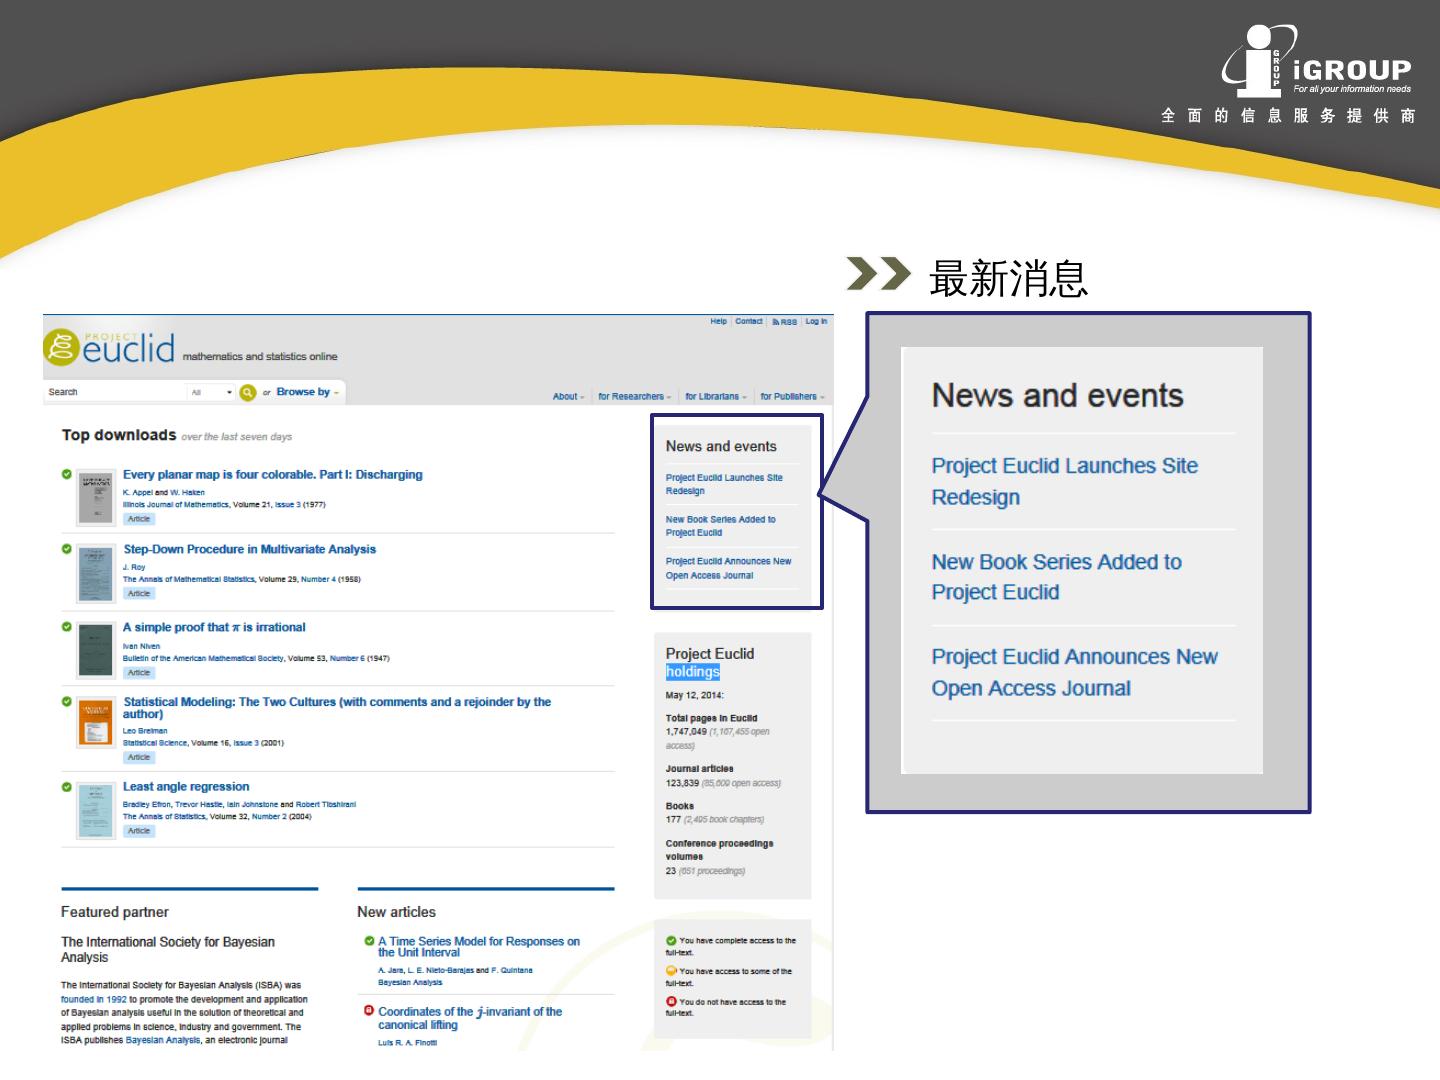The width and height of the screenshot is (1440, 1080).
Task: Click Article tag under Step-Down Procedure entry
Action: [x=139, y=593]
